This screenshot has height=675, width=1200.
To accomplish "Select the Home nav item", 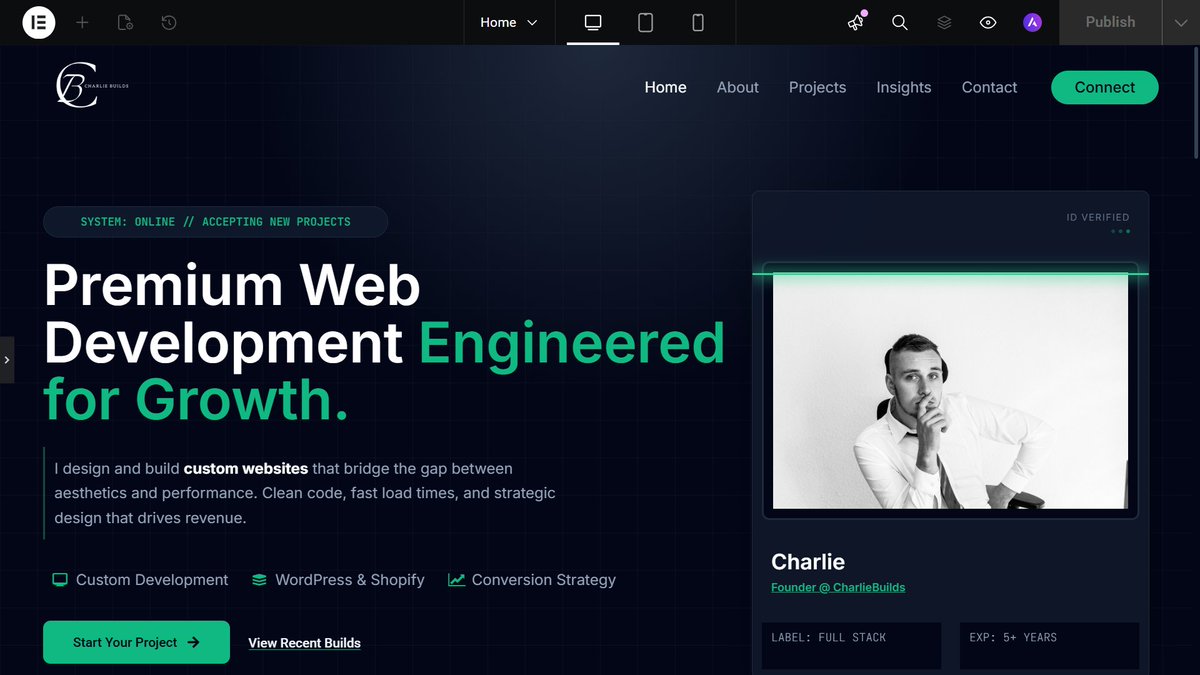I will [x=665, y=87].
